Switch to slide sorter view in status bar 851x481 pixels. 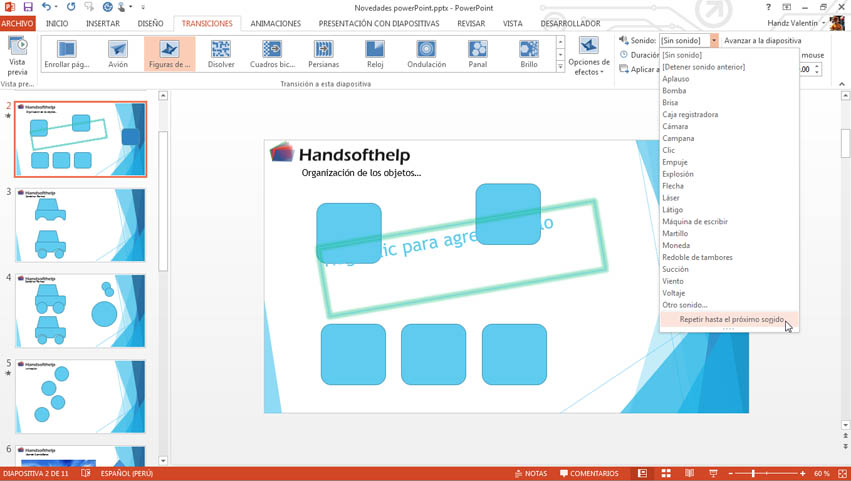tap(666, 473)
